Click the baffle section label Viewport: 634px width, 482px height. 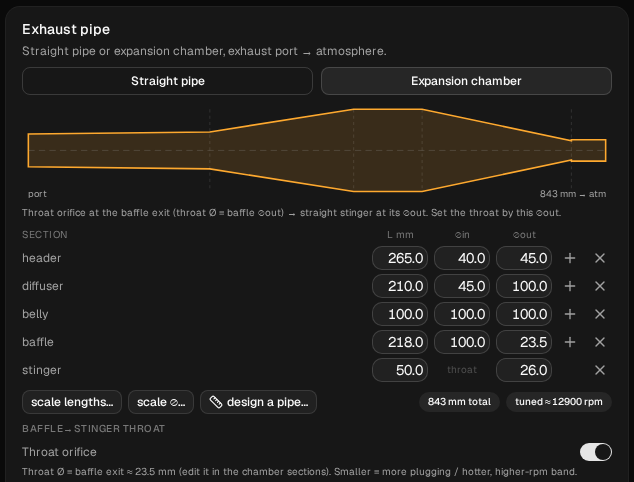coord(38,342)
